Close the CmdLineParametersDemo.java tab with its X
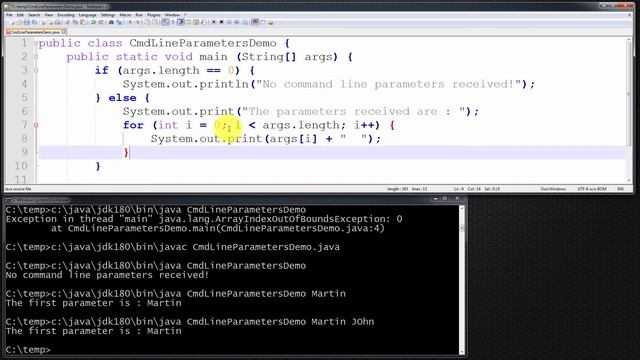Viewport: 640px width, 360px height. [x=64, y=31]
